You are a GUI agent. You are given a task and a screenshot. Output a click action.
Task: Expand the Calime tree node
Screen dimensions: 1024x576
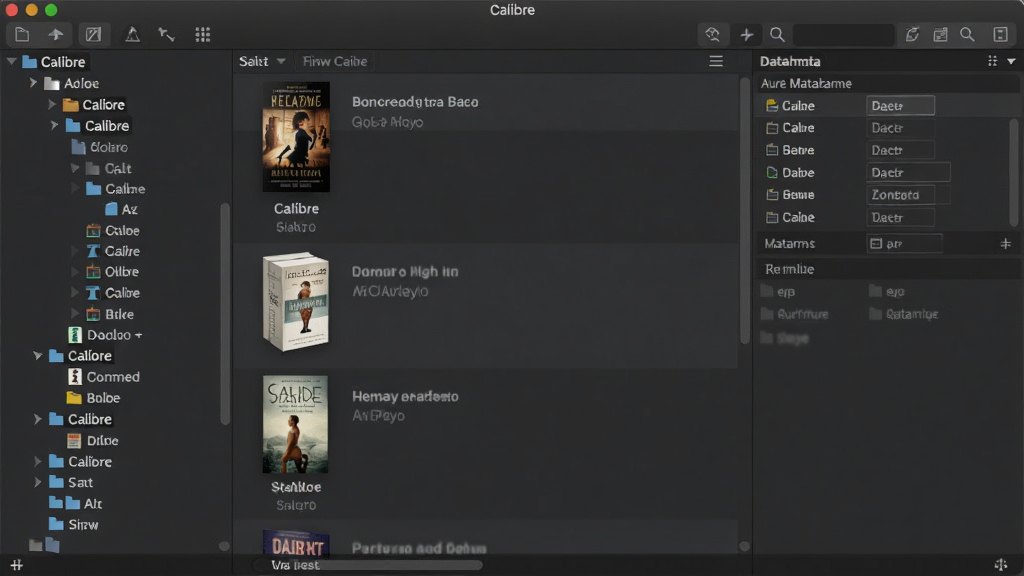coord(75,189)
